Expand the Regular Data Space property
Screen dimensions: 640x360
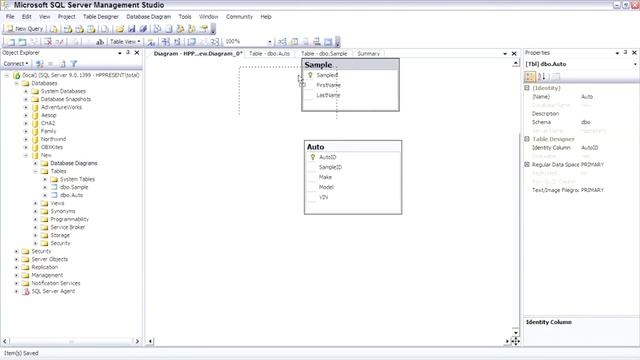point(527,164)
